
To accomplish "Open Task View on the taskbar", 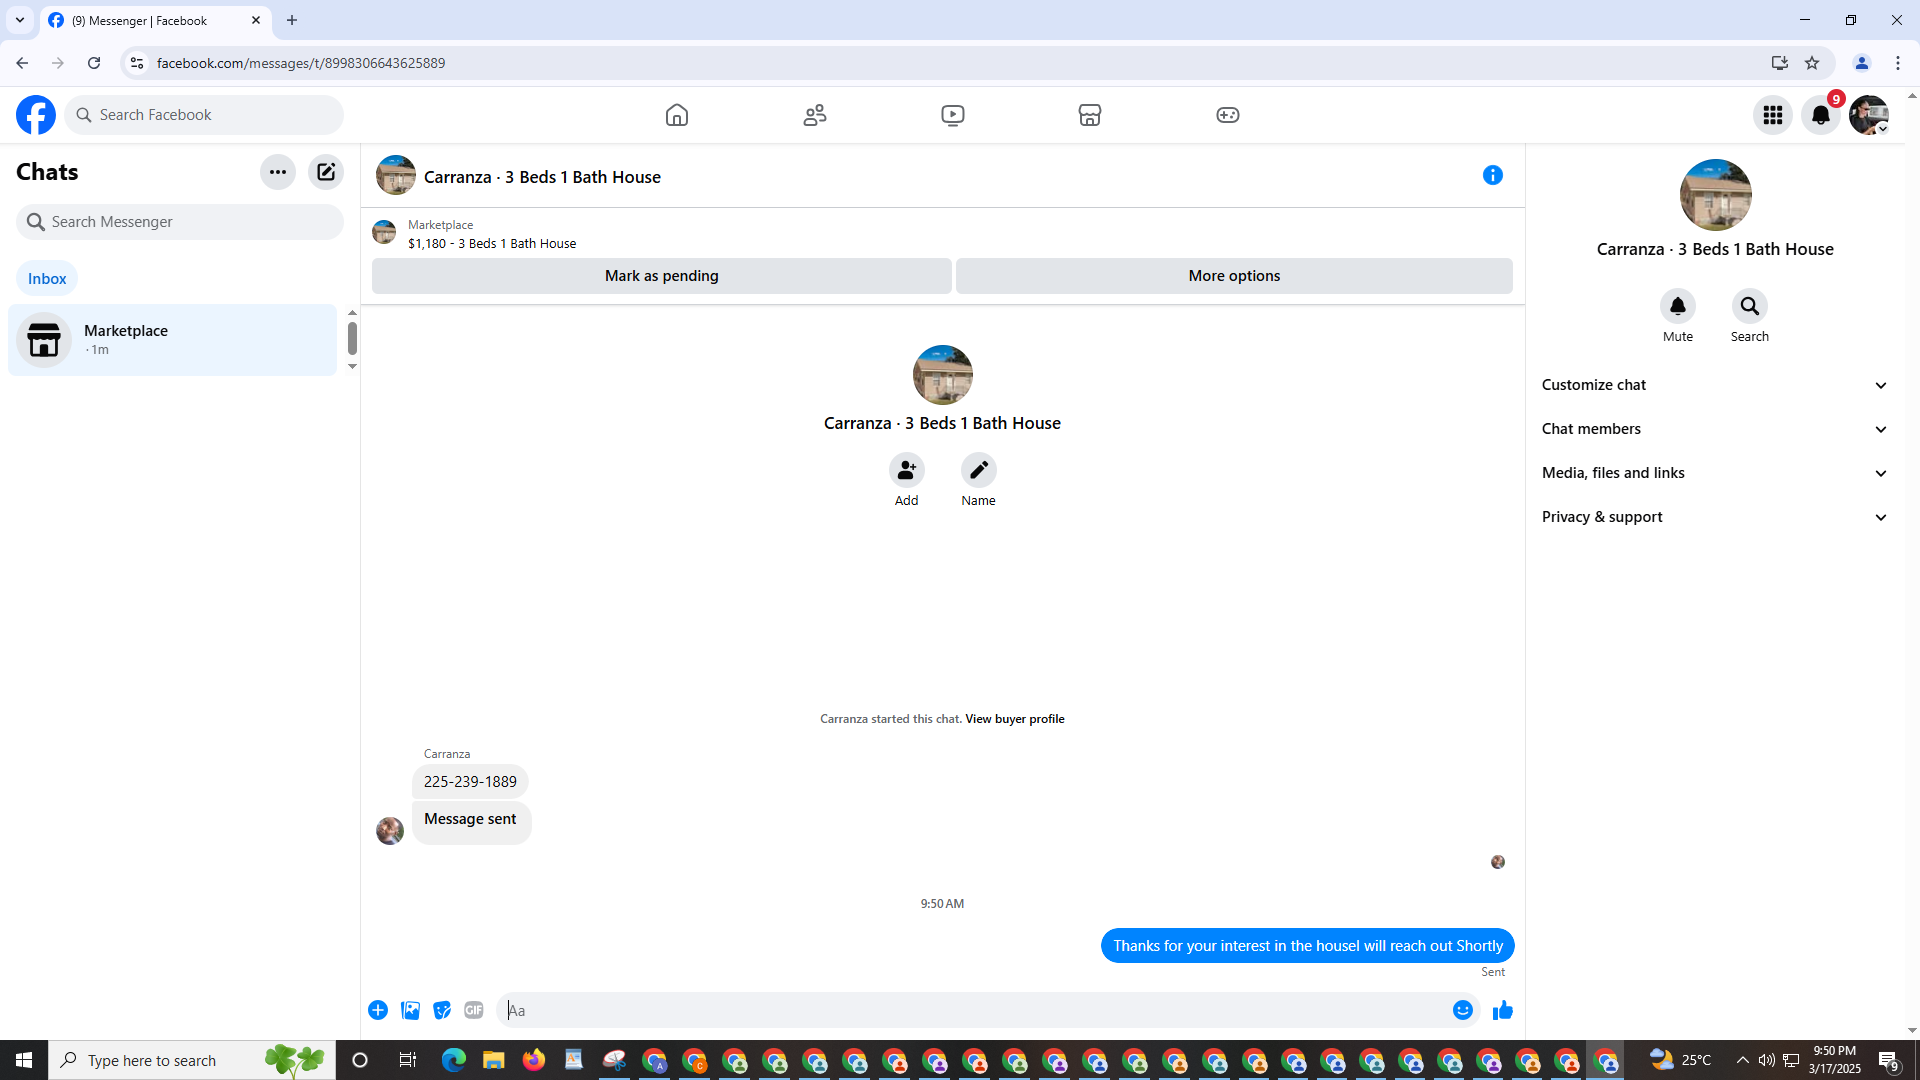I will 407,1060.
